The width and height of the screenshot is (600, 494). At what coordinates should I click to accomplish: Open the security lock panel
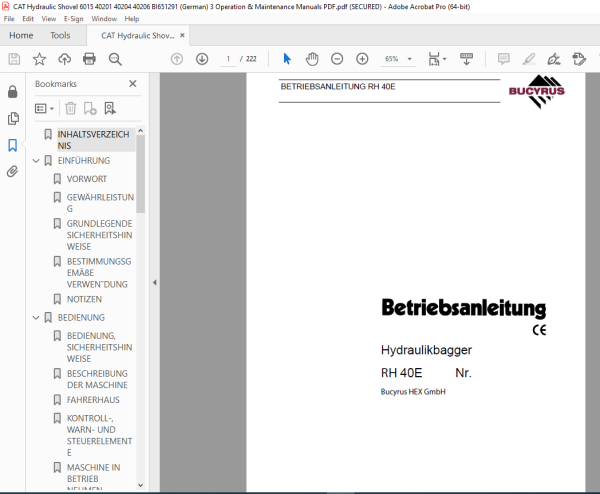[x=13, y=91]
